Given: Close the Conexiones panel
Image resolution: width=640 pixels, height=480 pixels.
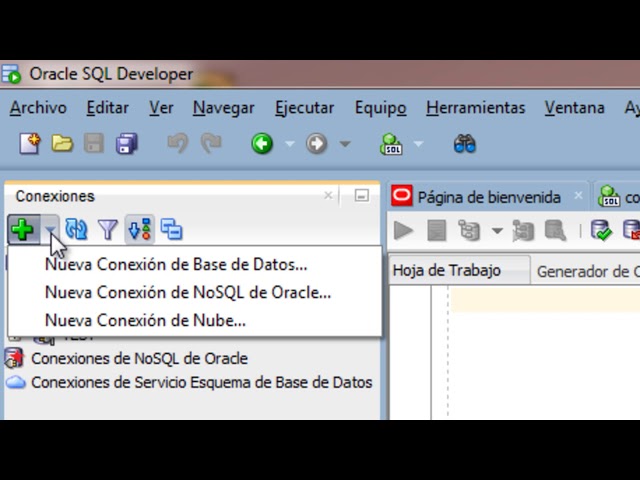Looking at the screenshot, I should coord(328,196).
